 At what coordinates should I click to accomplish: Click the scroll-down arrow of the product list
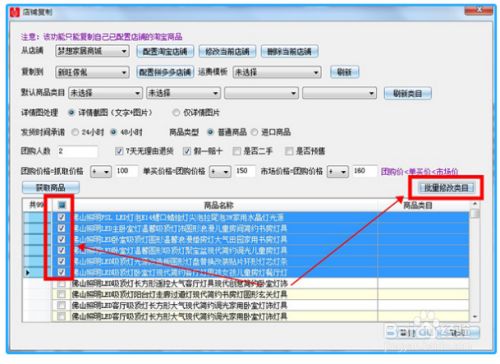tap(475, 317)
